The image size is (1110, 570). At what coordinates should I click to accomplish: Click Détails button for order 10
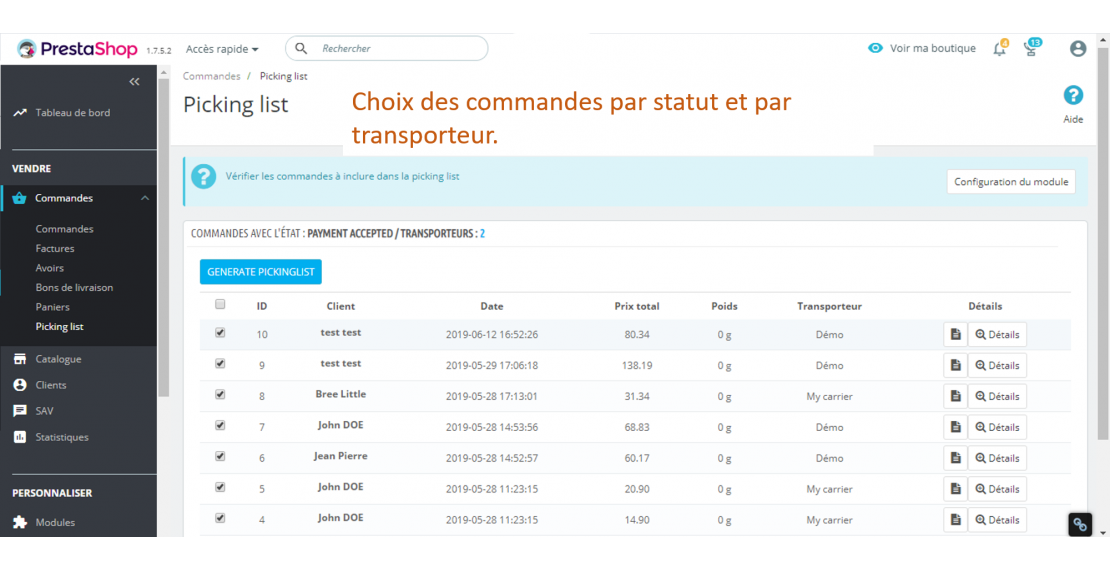(997, 334)
